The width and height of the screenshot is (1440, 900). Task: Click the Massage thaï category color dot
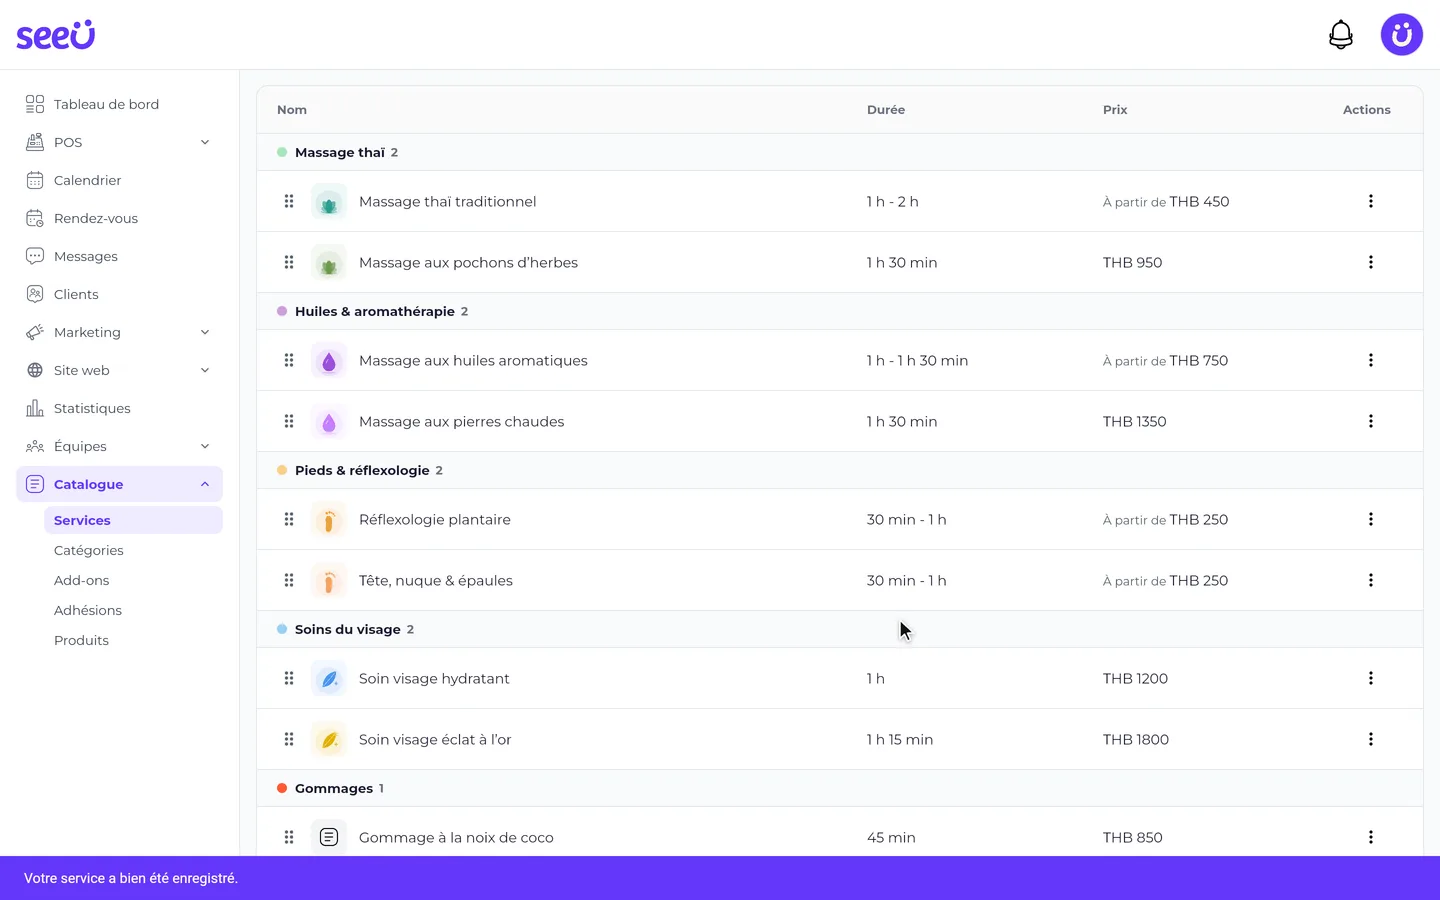(x=282, y=152)
